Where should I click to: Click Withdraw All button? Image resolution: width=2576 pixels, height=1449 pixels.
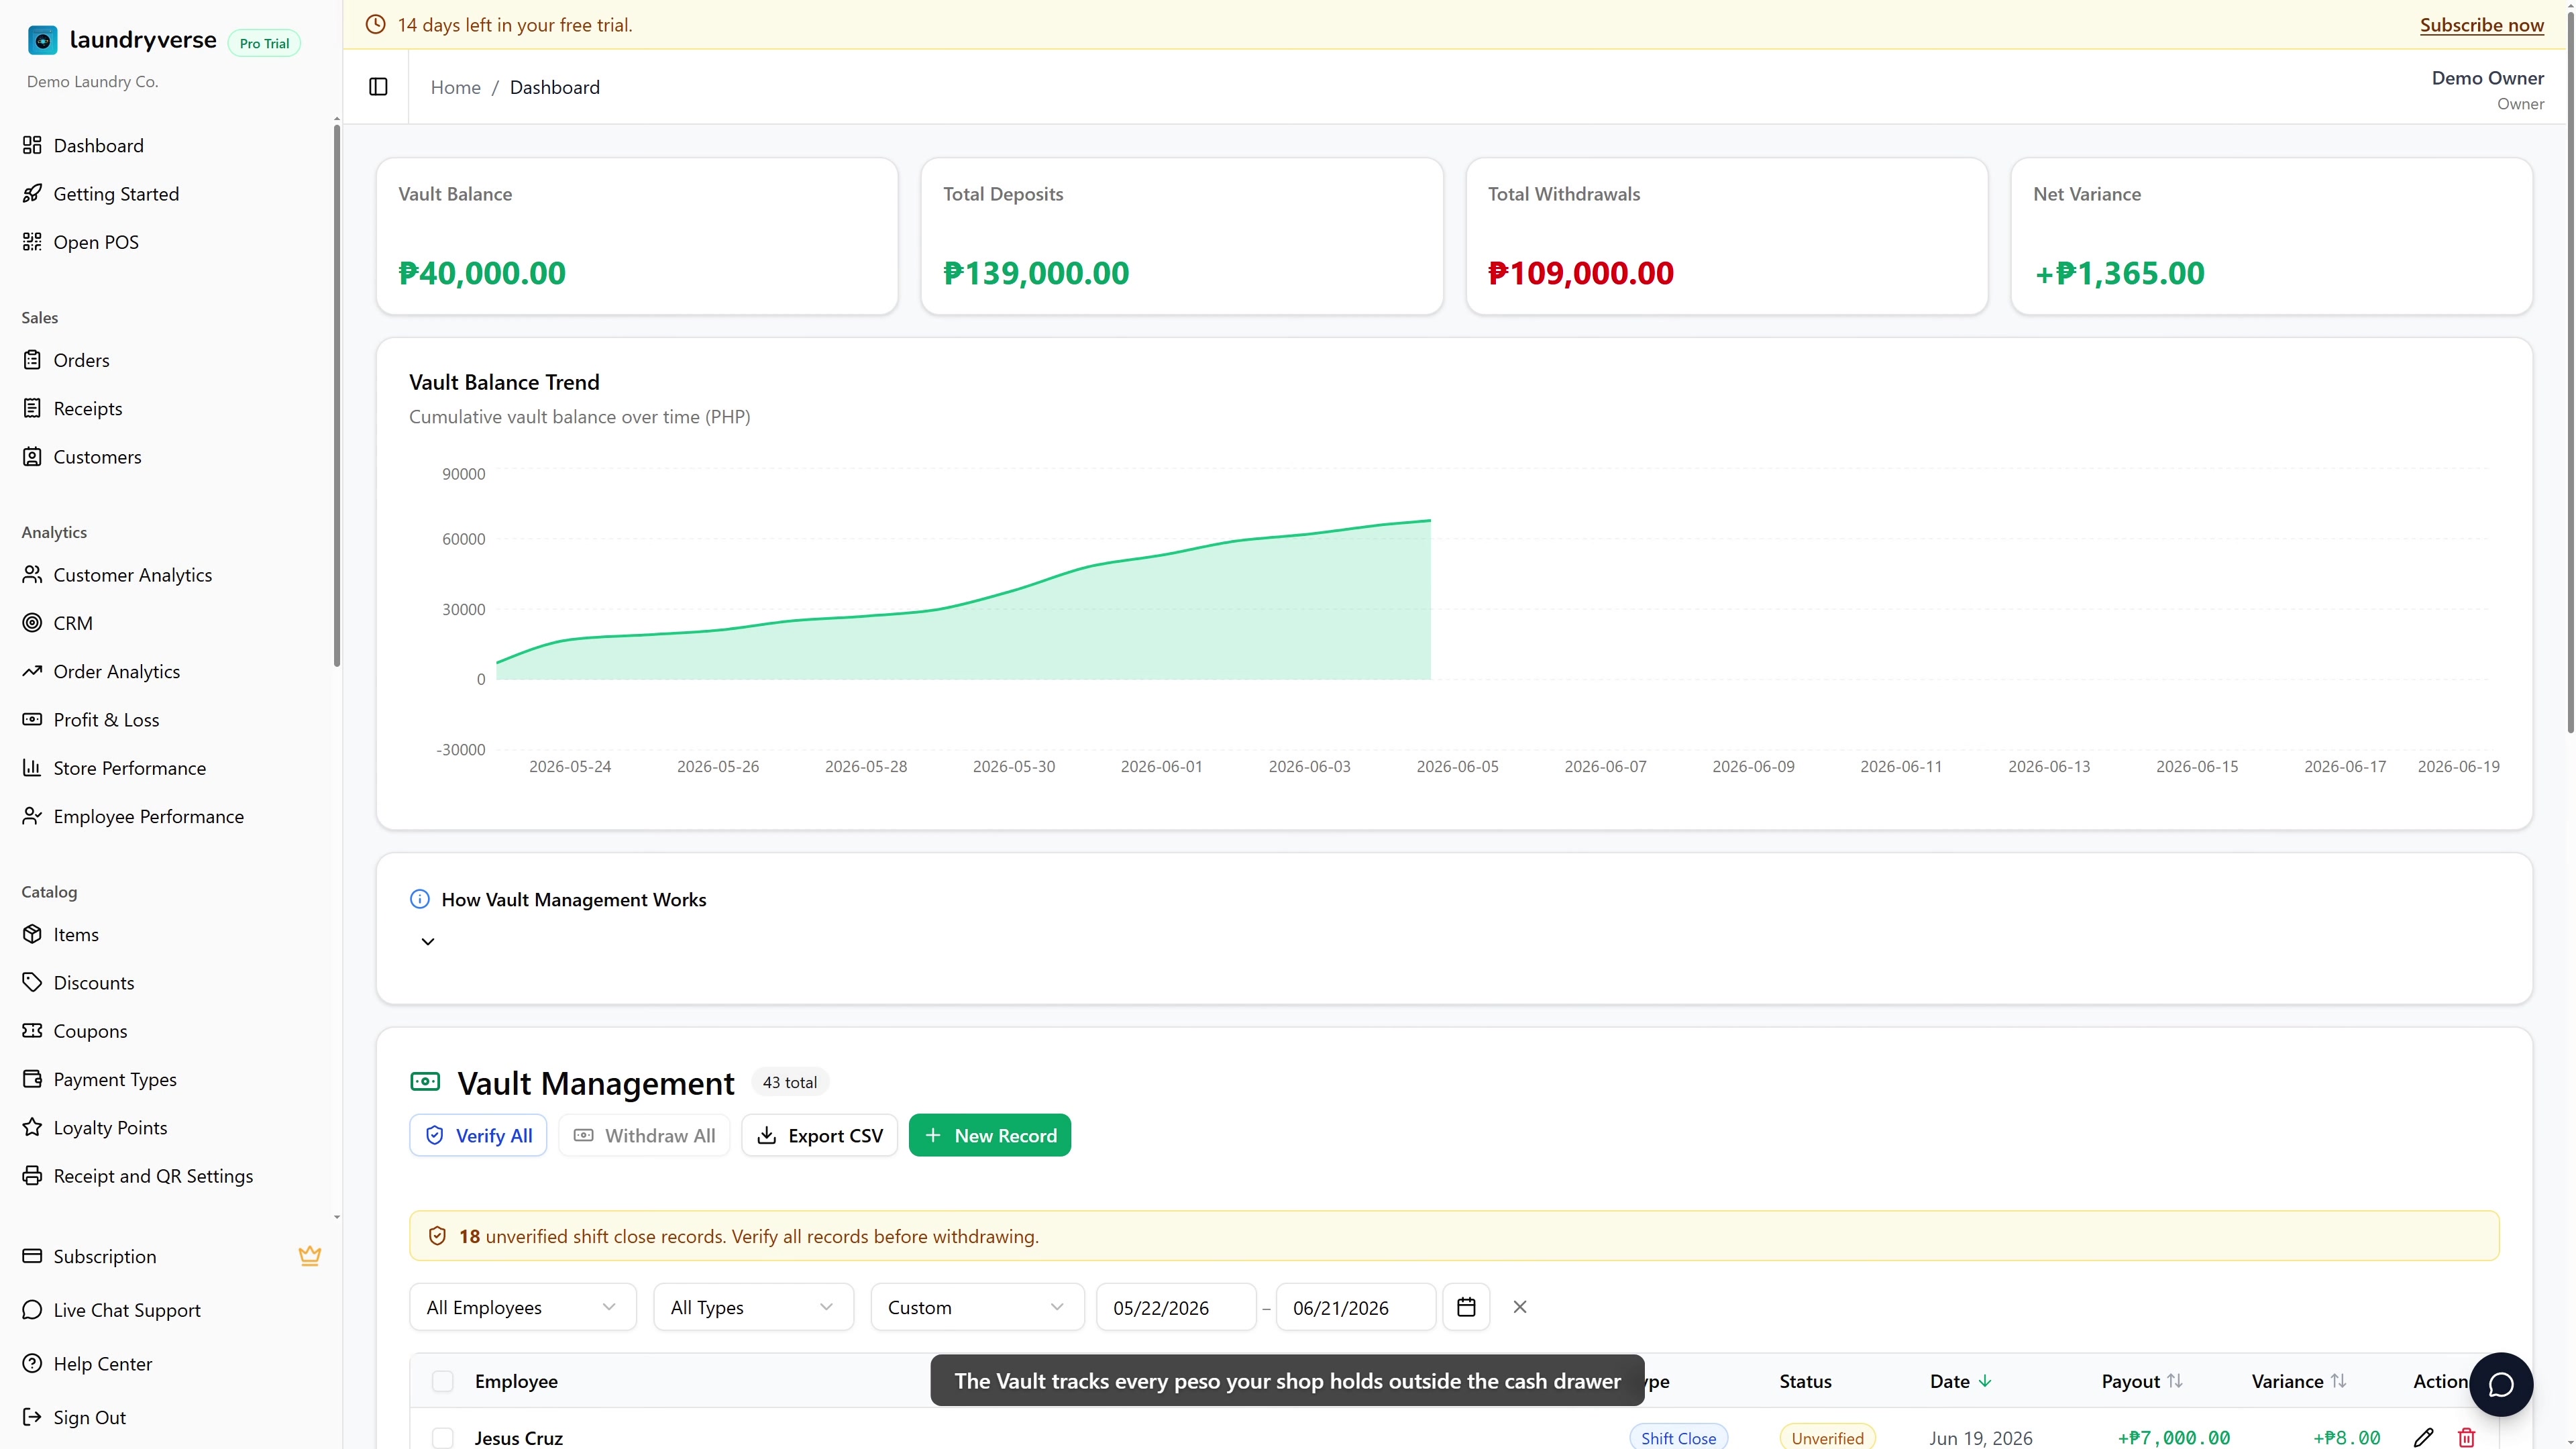644,1135
